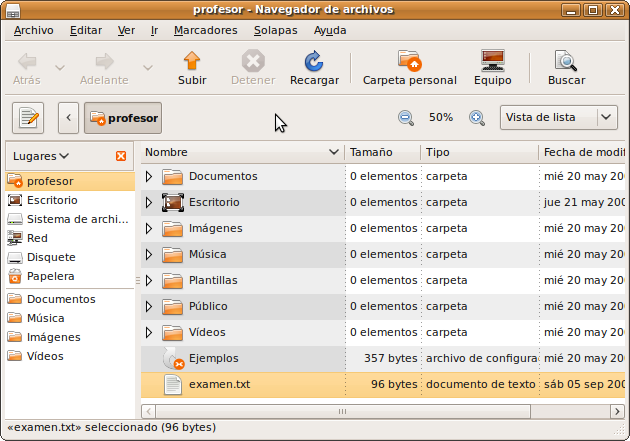Click the profesor path bar button

point(123,118)
